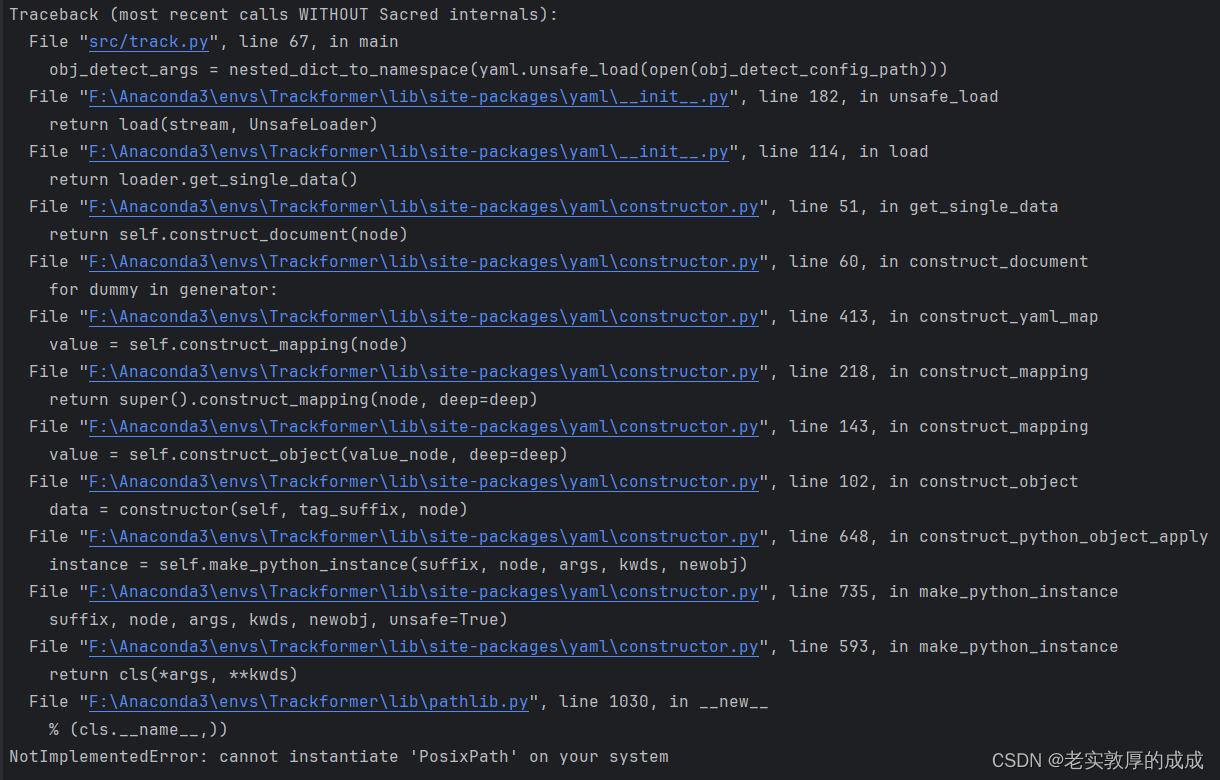Image resolution: width=1220 pixels, height=780 pixels.
Task: Open the pathlib.py link at line 1030
Action: click(x=310, y=701)
